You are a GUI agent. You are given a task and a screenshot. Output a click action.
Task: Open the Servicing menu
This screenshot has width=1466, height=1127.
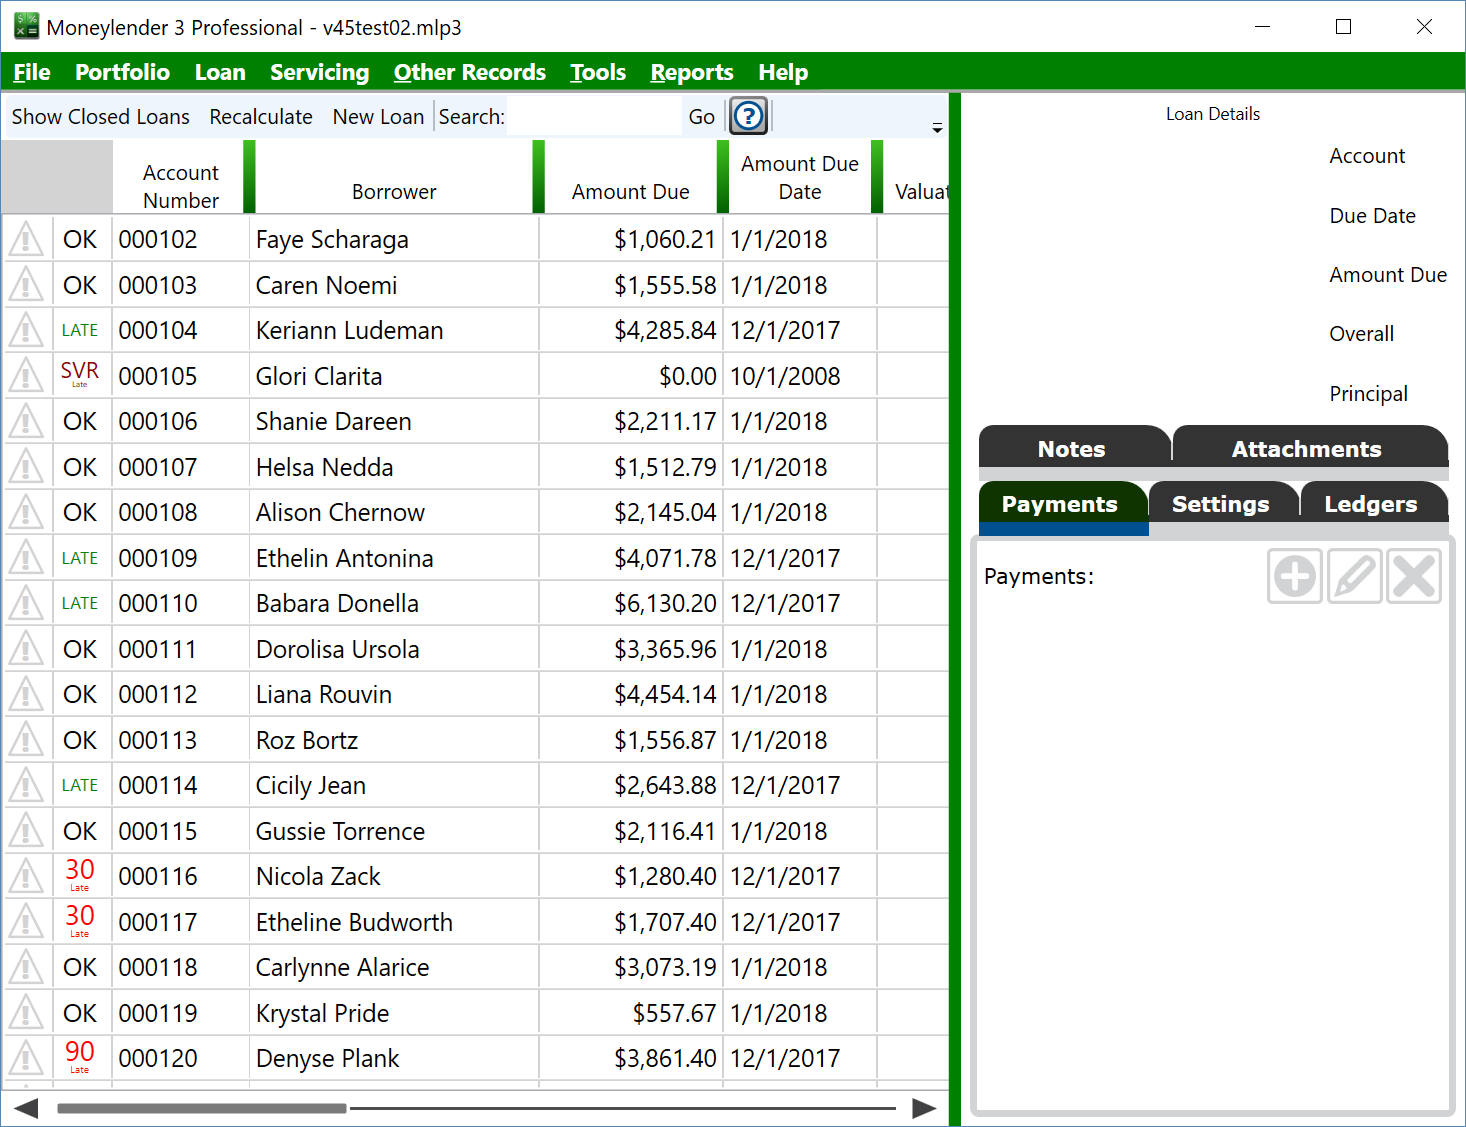[x=319, y=72]
